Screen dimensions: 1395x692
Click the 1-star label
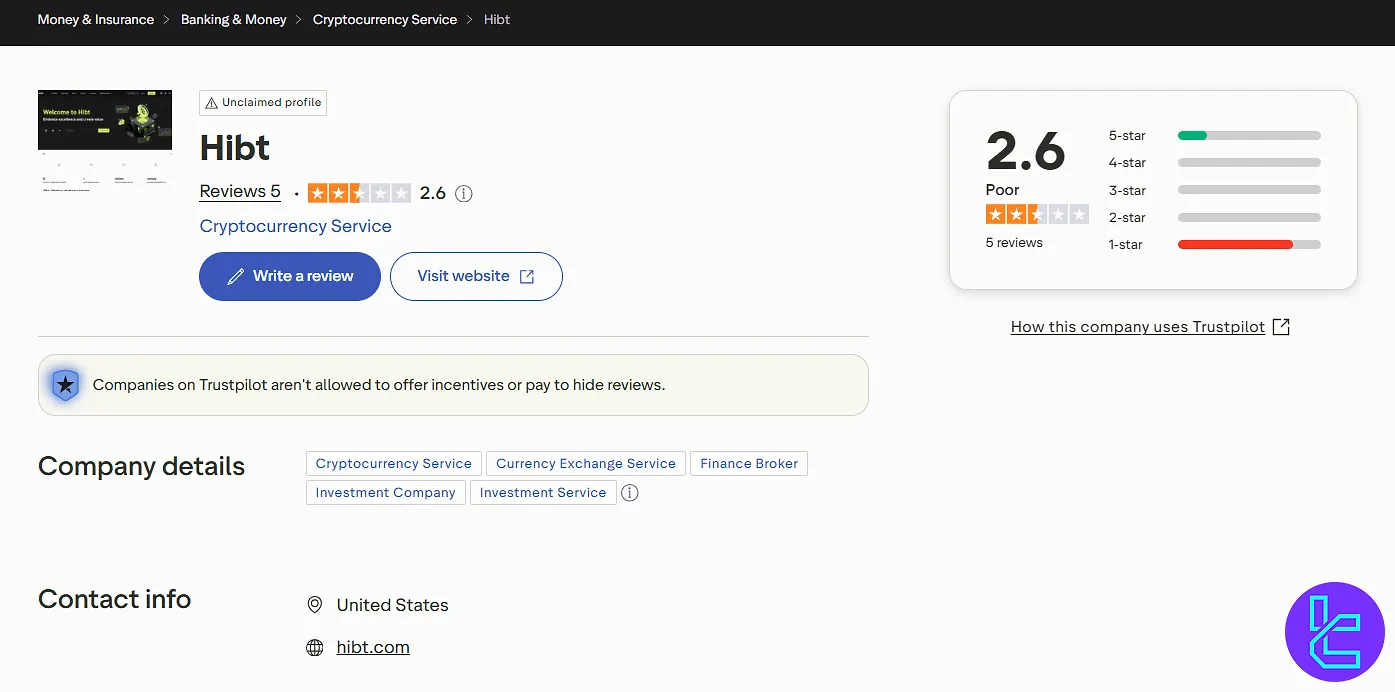pos(1125,245)
